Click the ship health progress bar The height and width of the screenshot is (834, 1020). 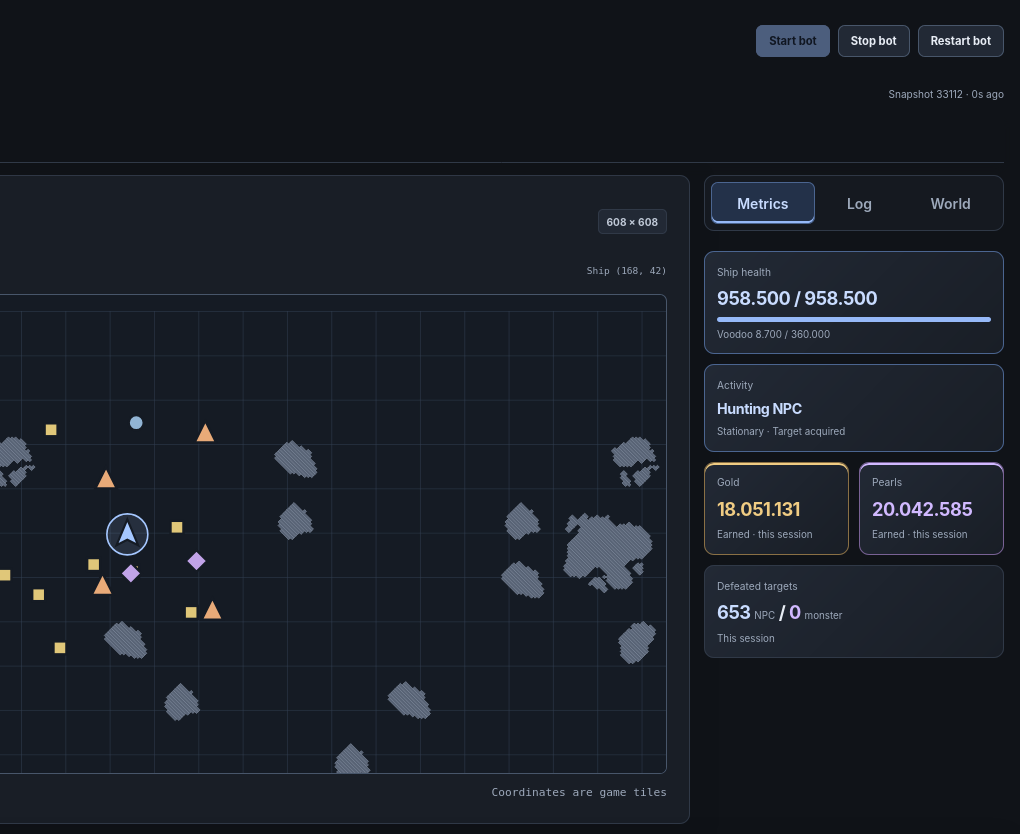[853, 319]
